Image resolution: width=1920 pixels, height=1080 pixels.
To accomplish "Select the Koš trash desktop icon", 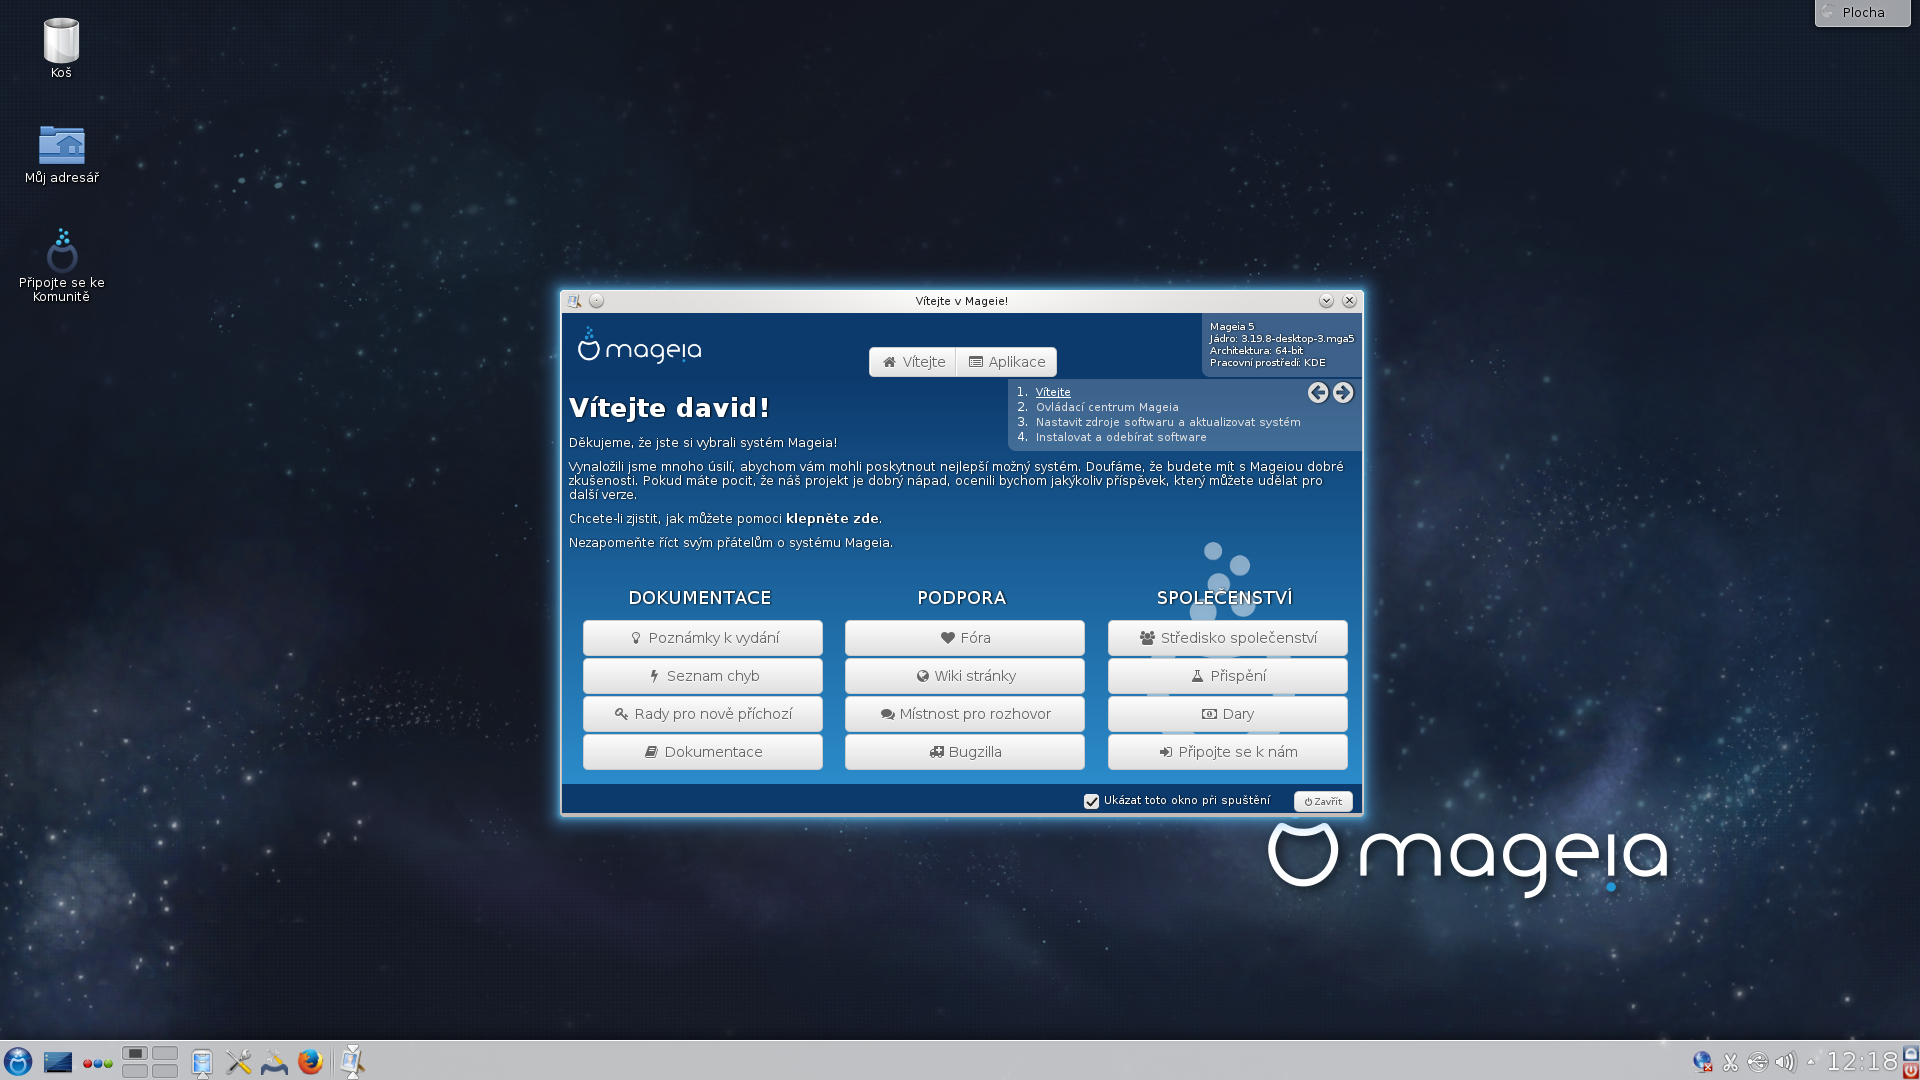I will [x=61, y=49].
